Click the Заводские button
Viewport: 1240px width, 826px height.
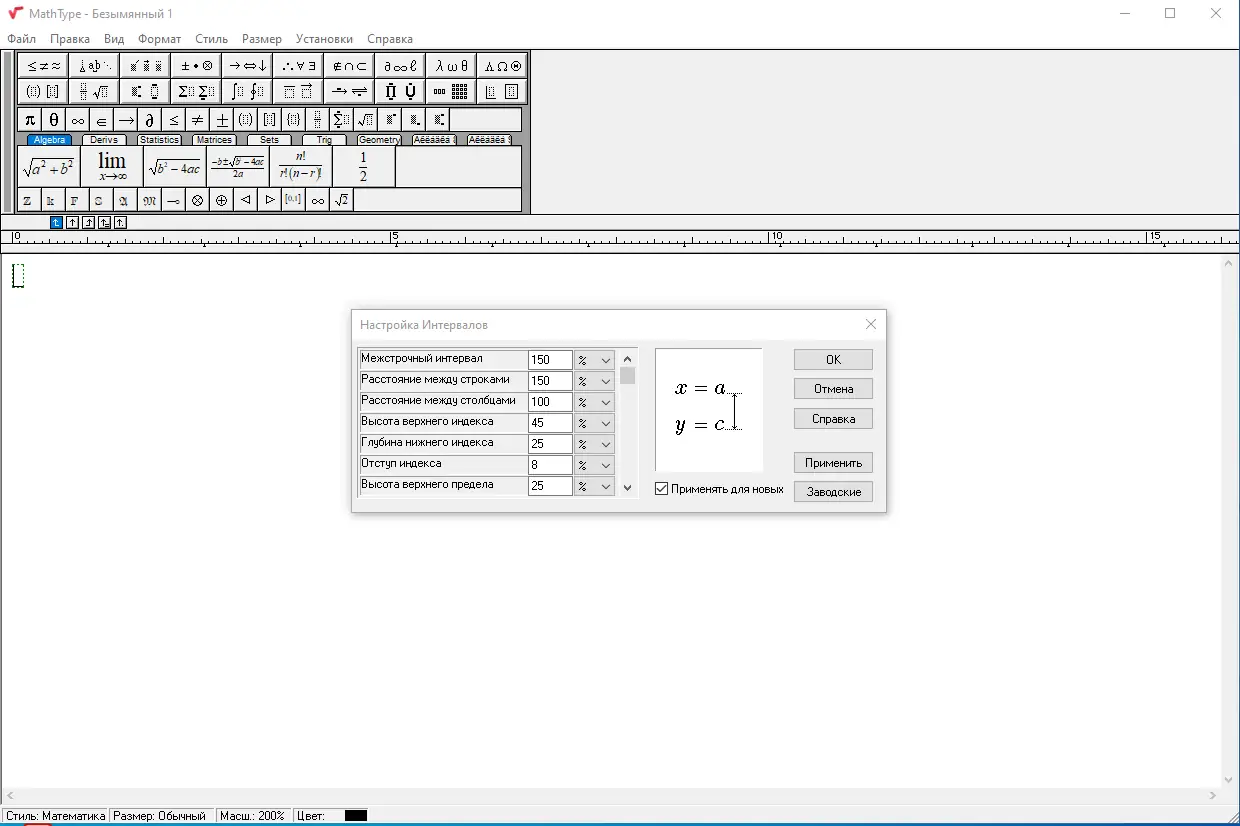(833, 492)
